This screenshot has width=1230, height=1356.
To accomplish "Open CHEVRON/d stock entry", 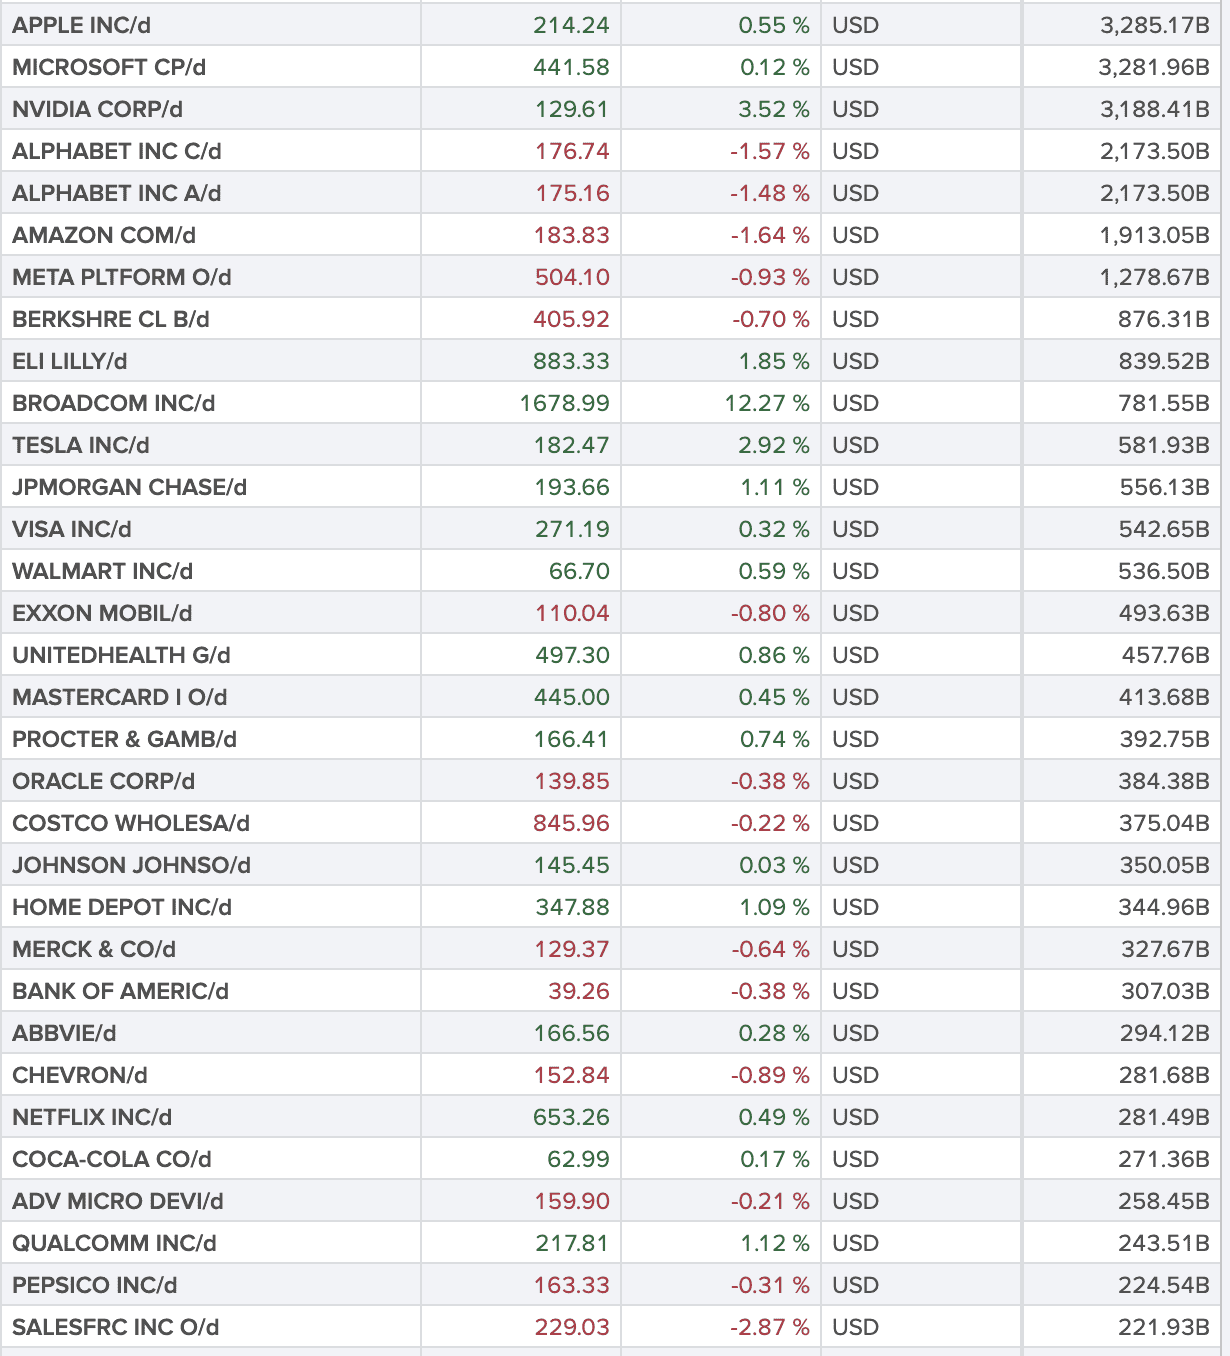I will [80, 1075].
